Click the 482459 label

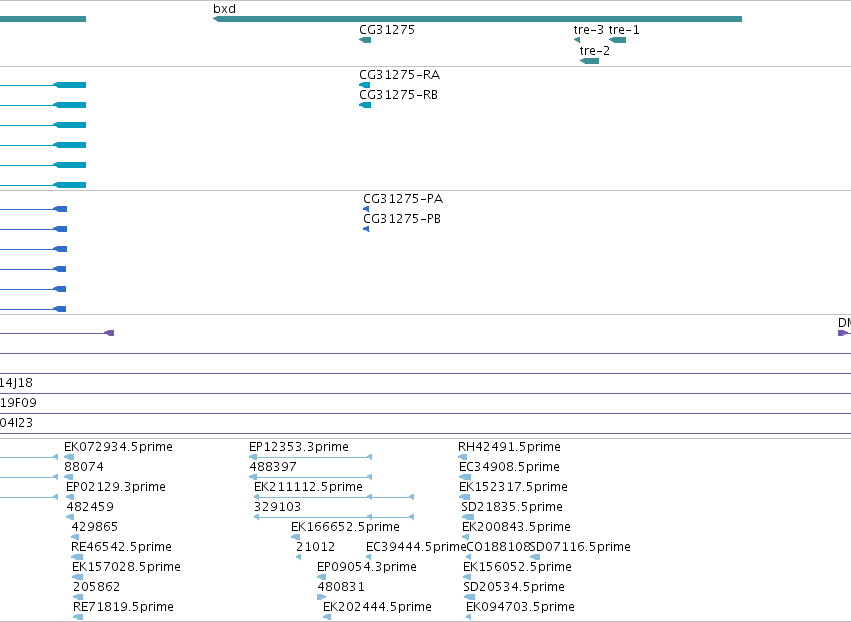pos(90,507)
